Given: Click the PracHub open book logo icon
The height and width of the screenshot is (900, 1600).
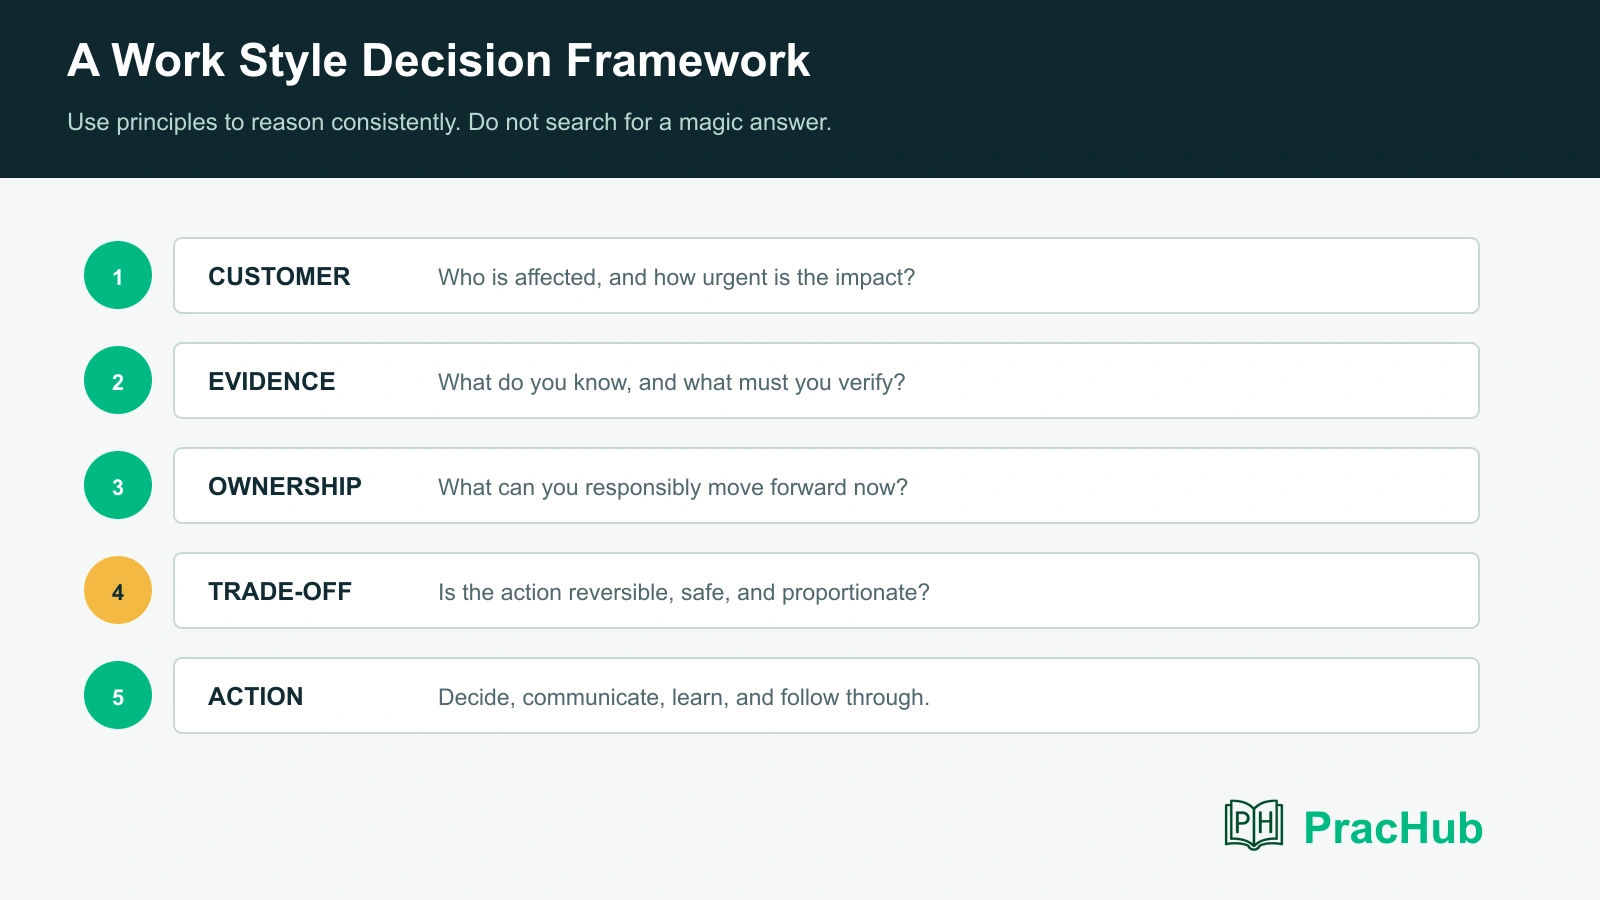Looking at the screenshot, I should coord(1254,825).
